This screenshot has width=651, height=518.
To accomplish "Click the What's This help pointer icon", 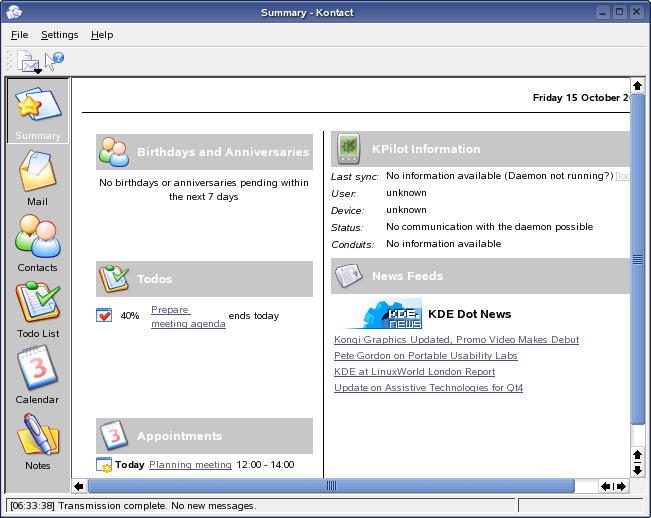I will point(55,61).
